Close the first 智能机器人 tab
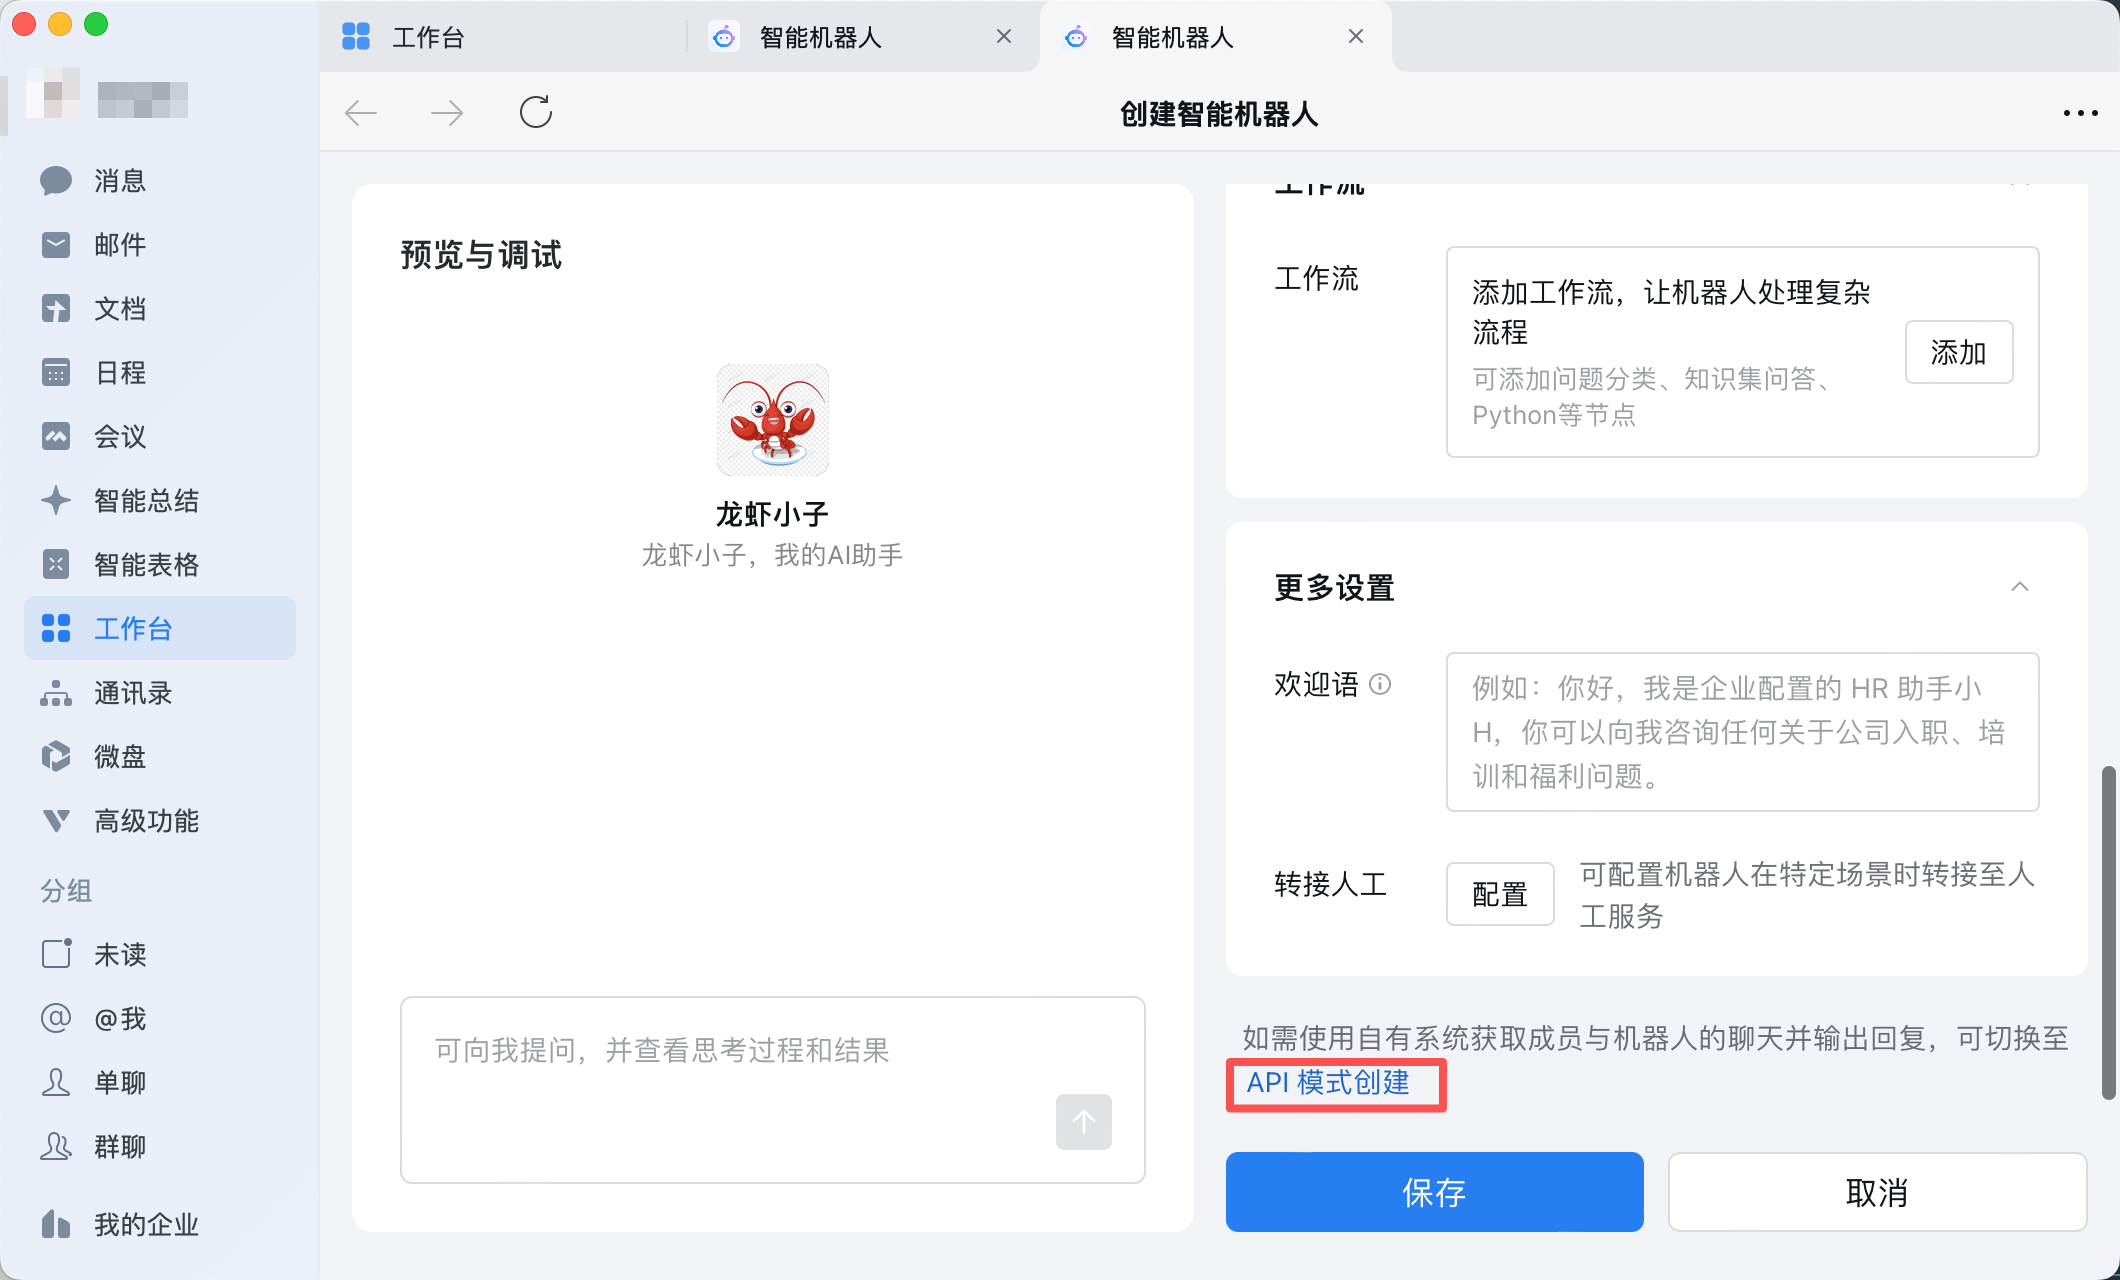 (1004, 37)
